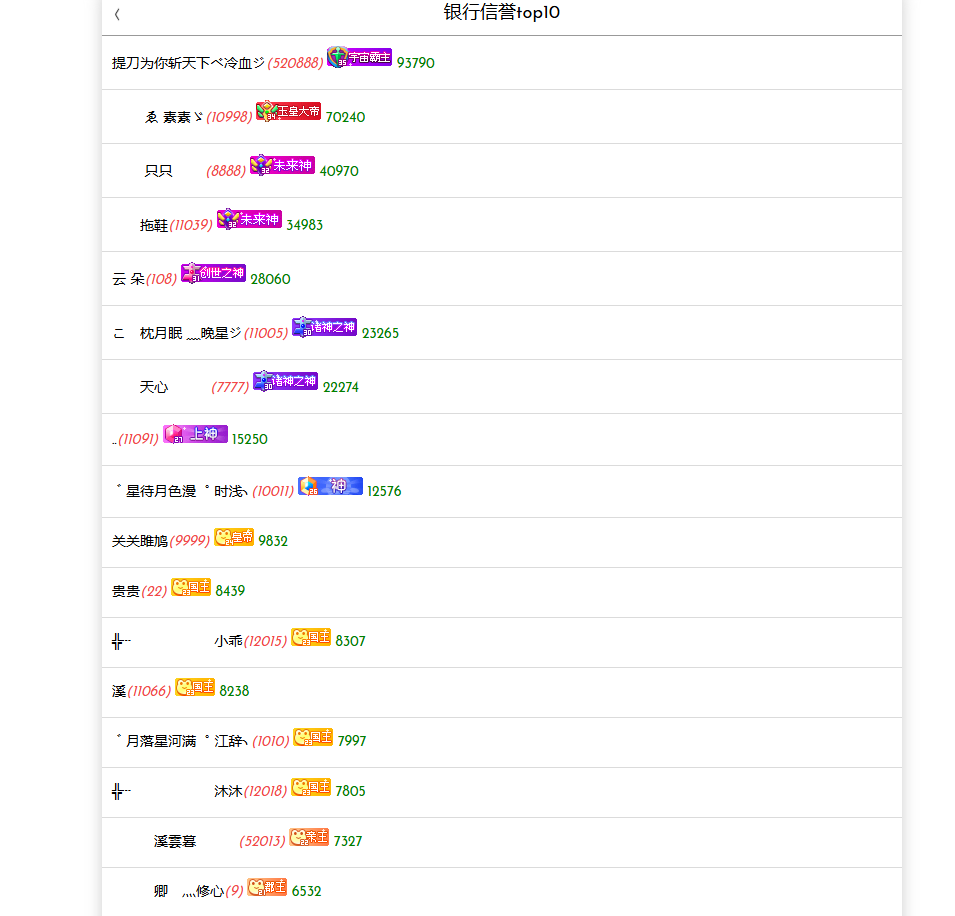Click the 玉皇大帝 rank badge

288,111
